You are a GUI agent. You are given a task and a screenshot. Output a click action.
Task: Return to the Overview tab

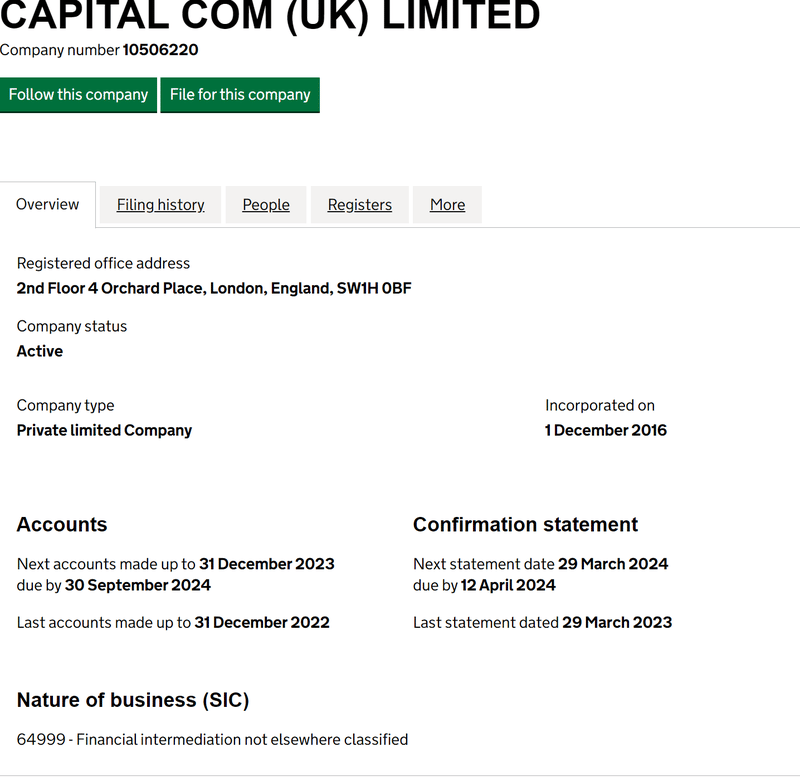47,203
